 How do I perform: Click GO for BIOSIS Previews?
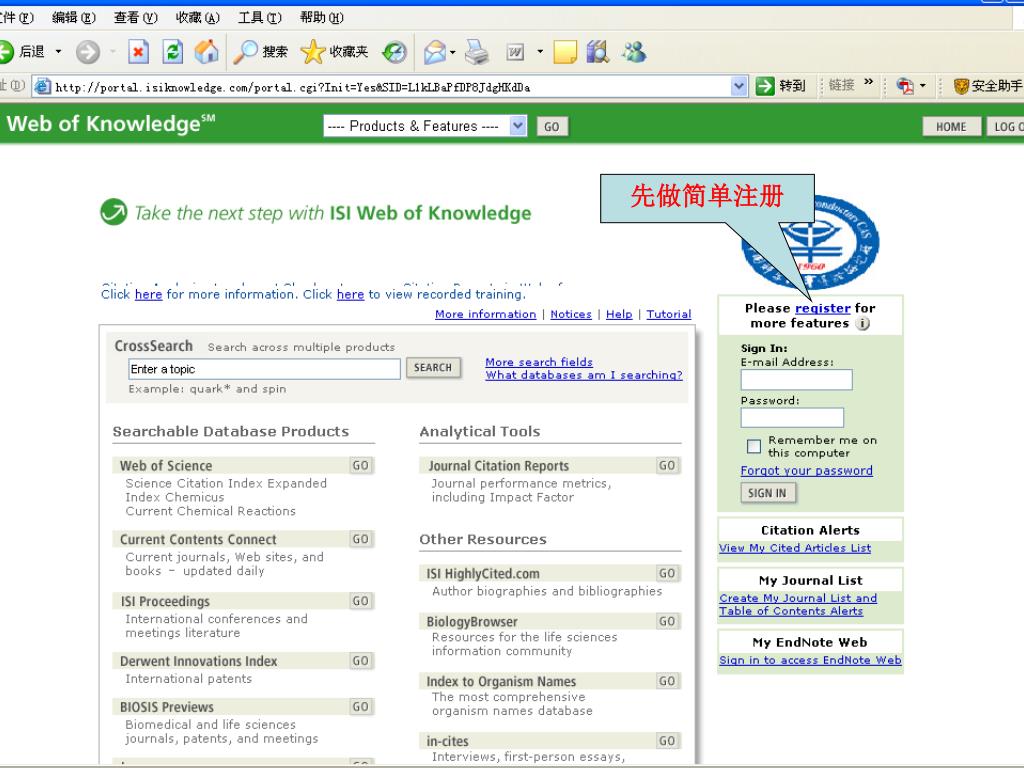point(360,707)
